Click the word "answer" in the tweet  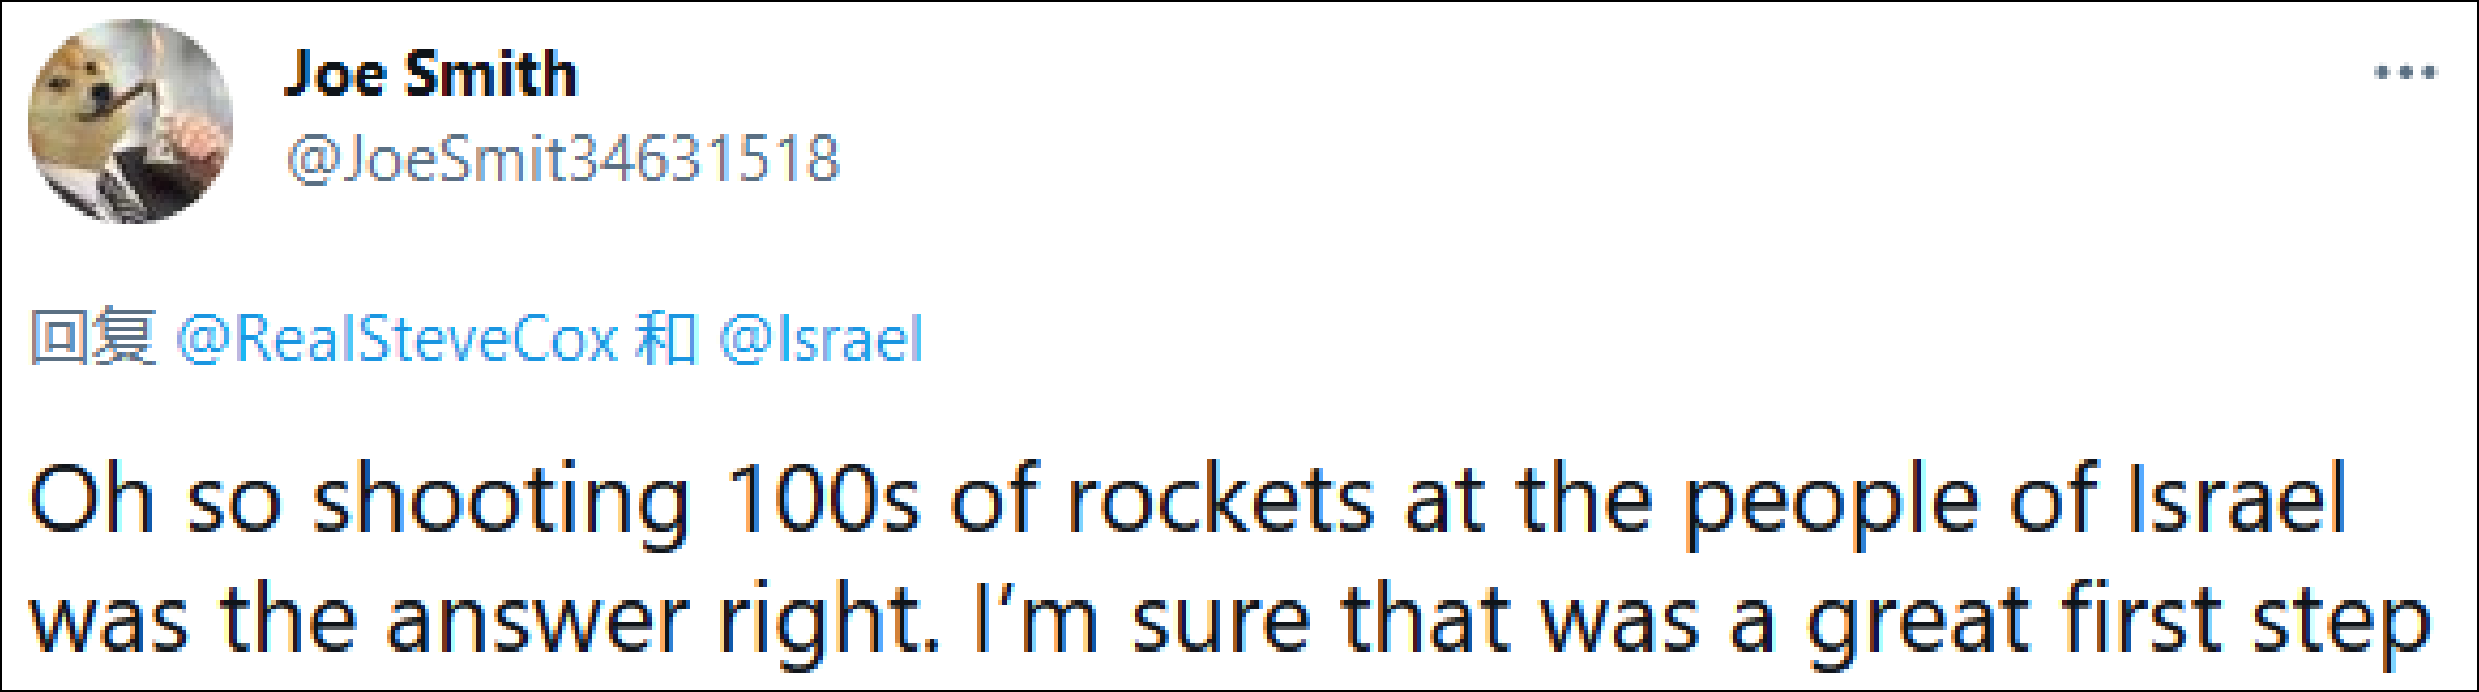[x=537, y=622]
